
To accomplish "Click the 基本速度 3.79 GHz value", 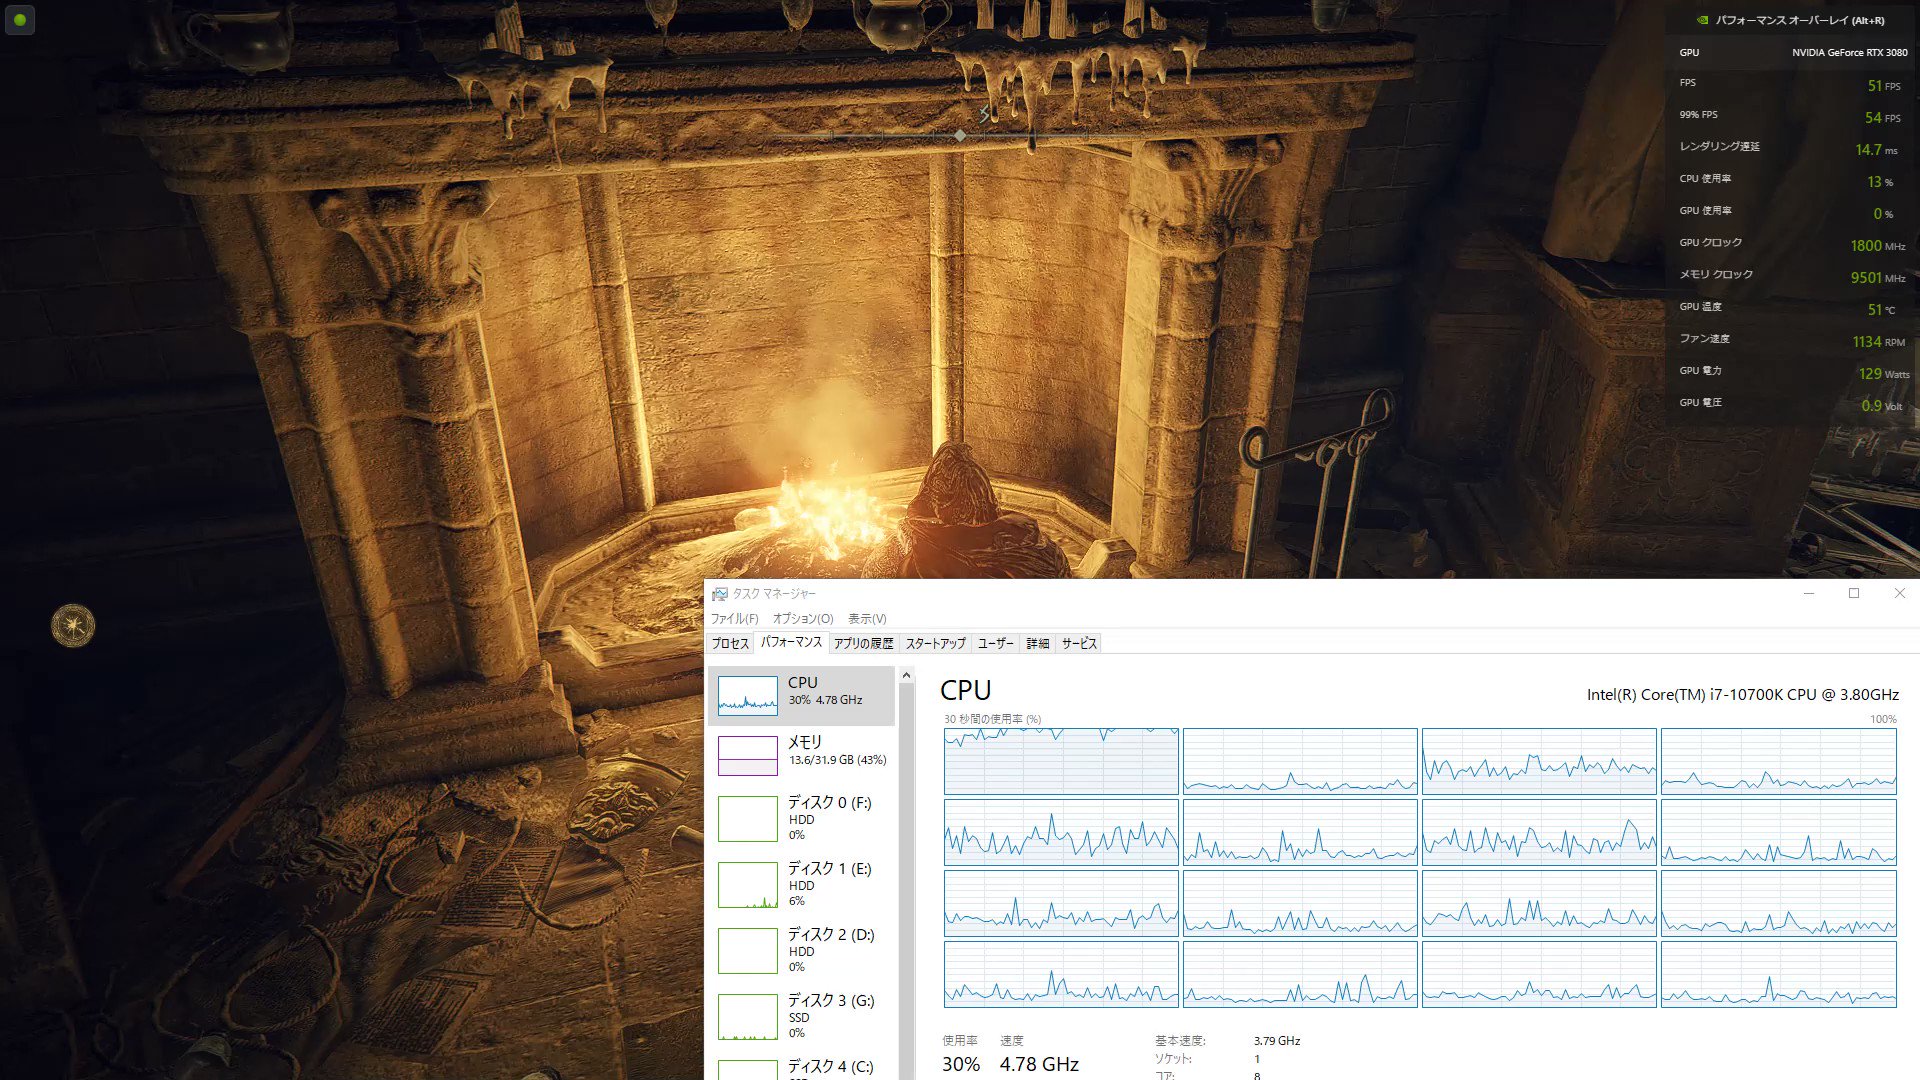I will tap(1277, 1041).
